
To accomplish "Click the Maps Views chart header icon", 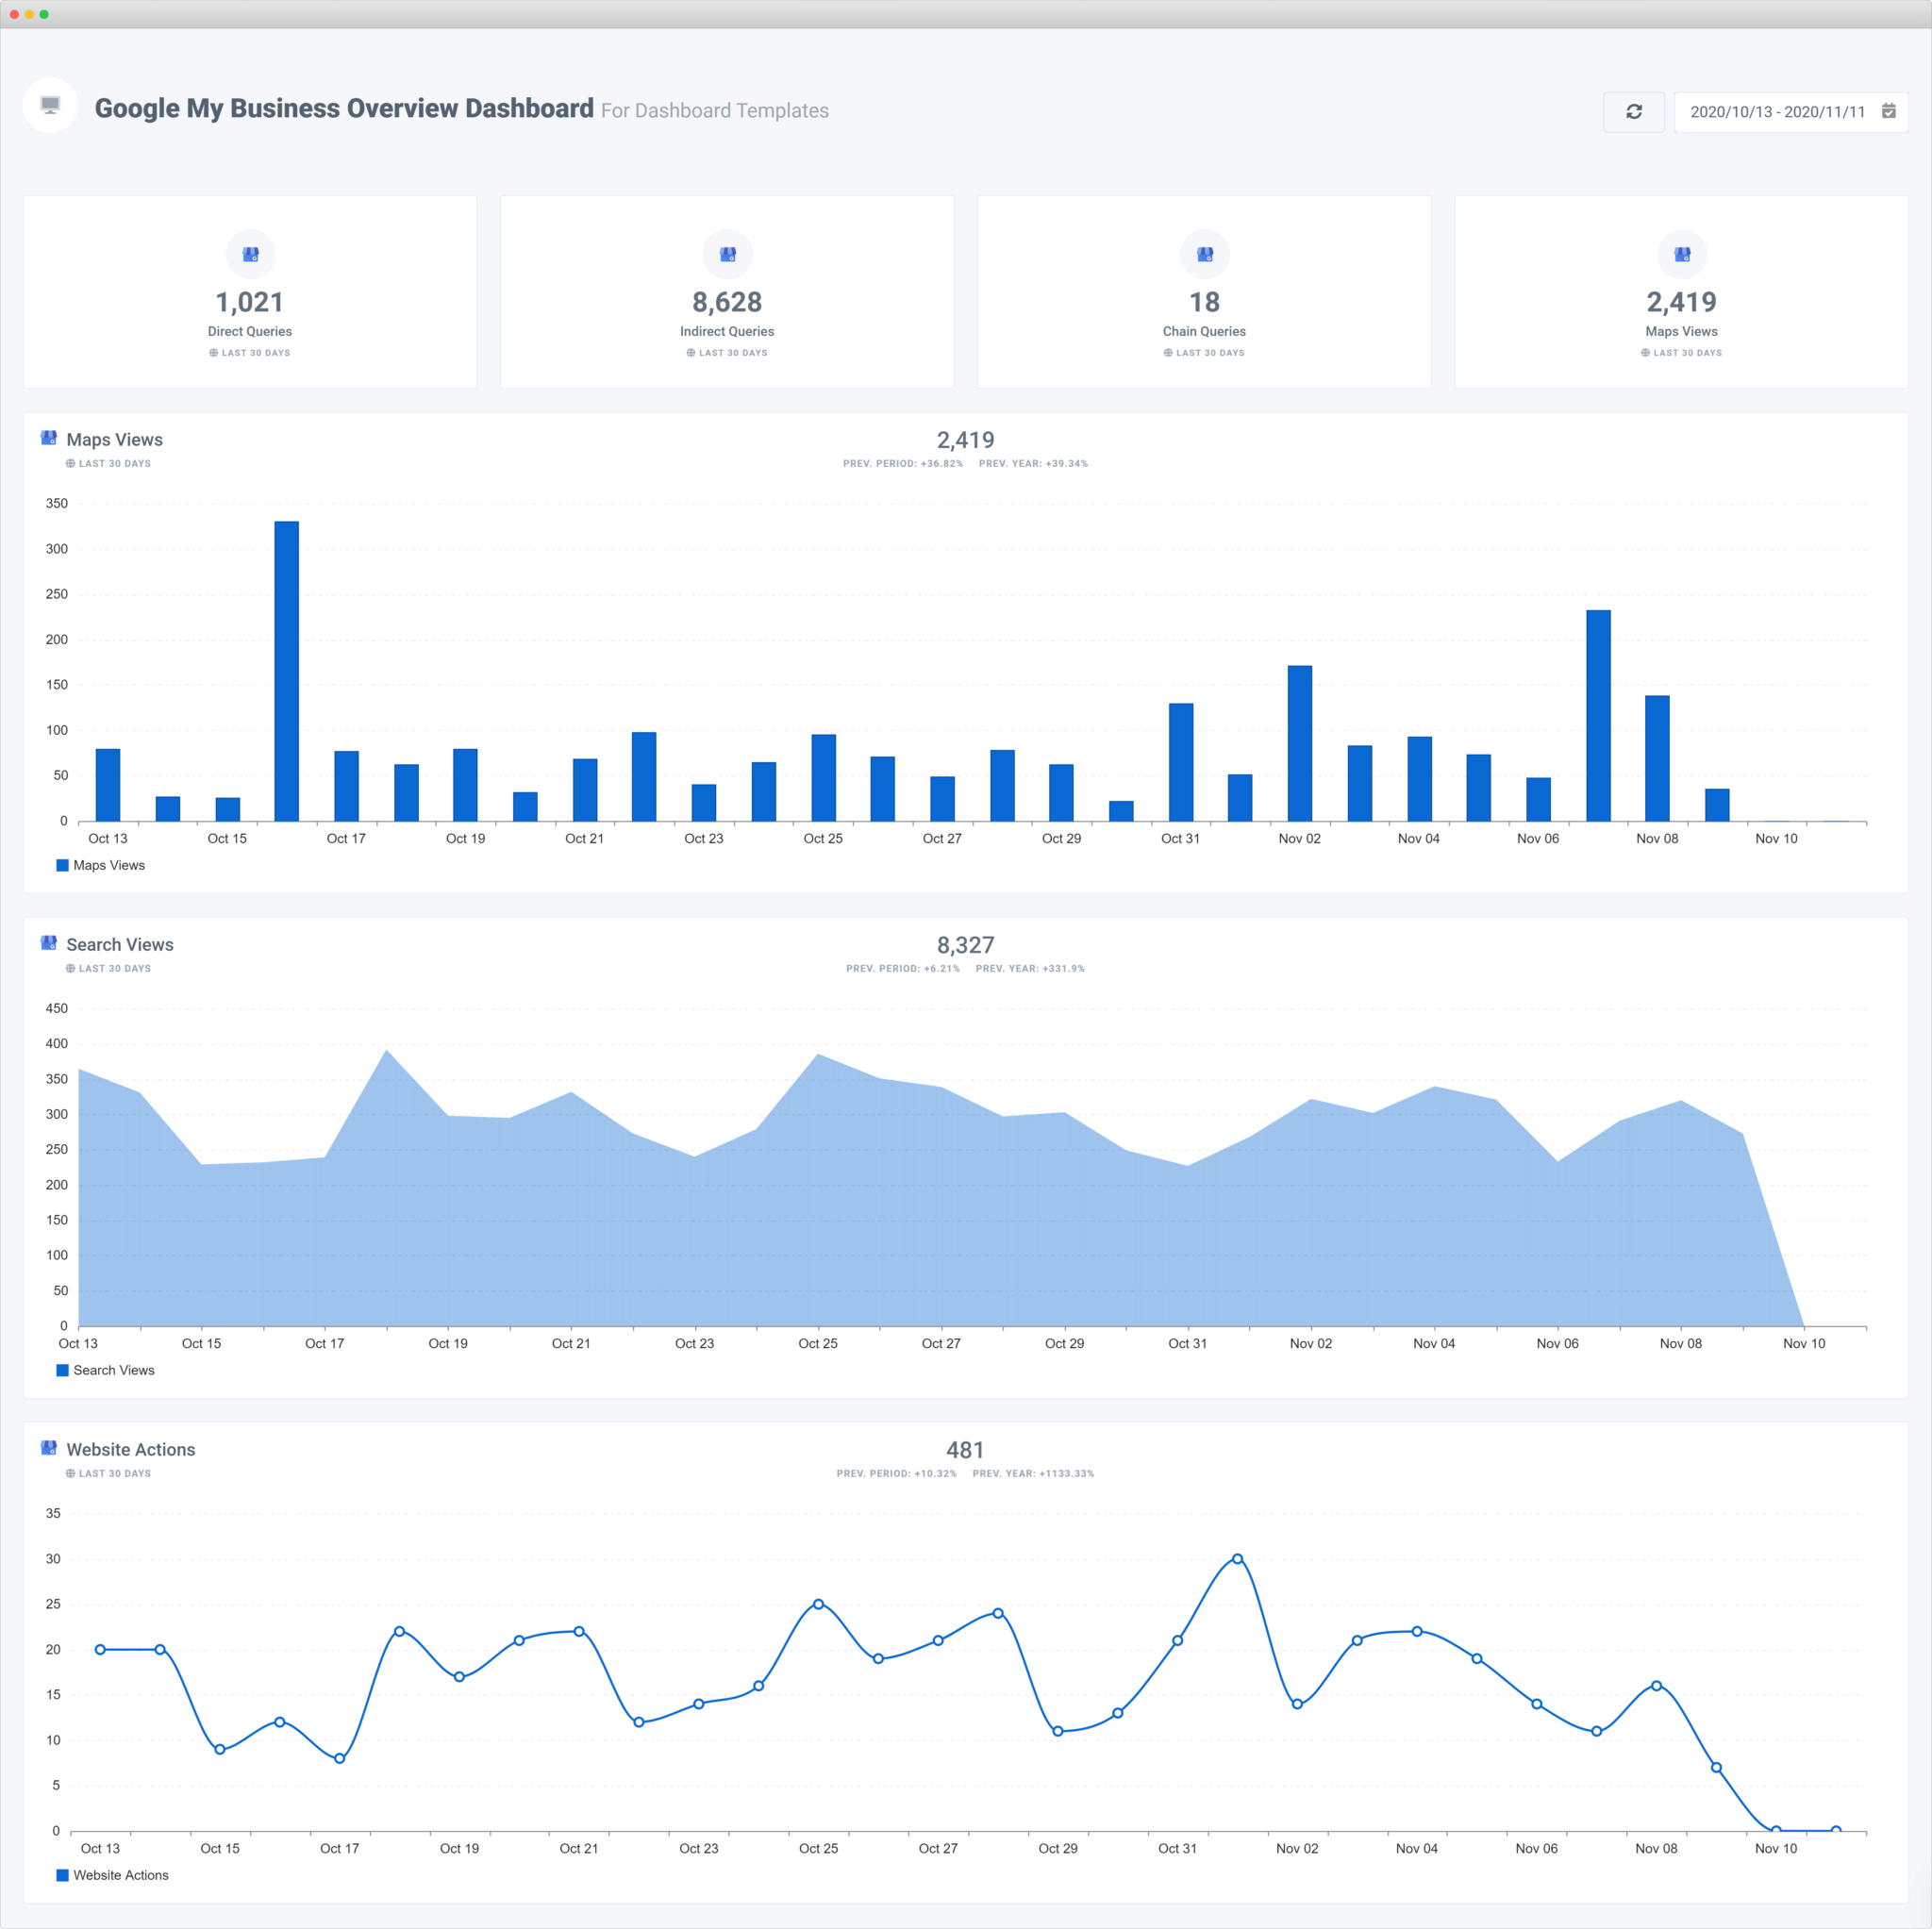I will [48, 438].
